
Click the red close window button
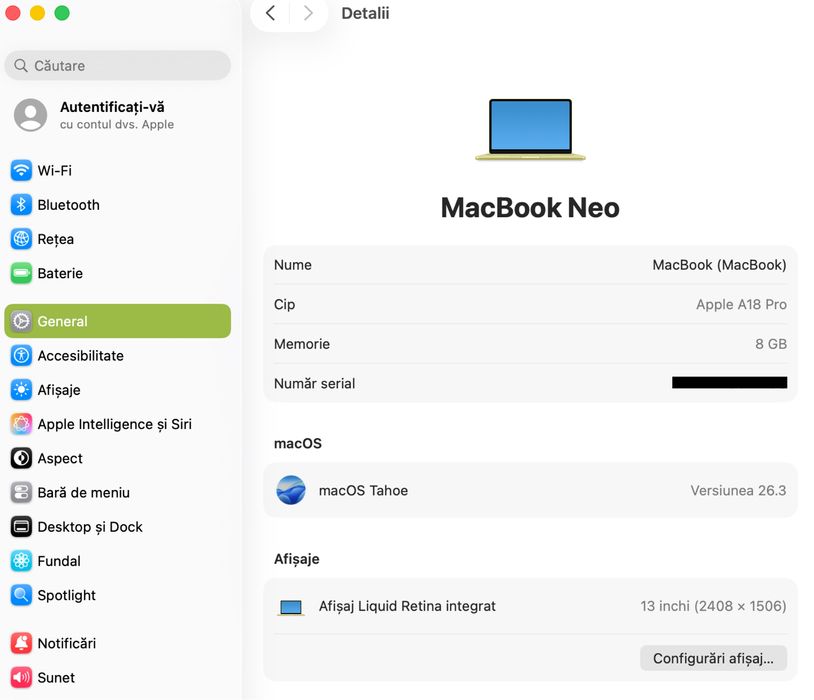point(12,13)
